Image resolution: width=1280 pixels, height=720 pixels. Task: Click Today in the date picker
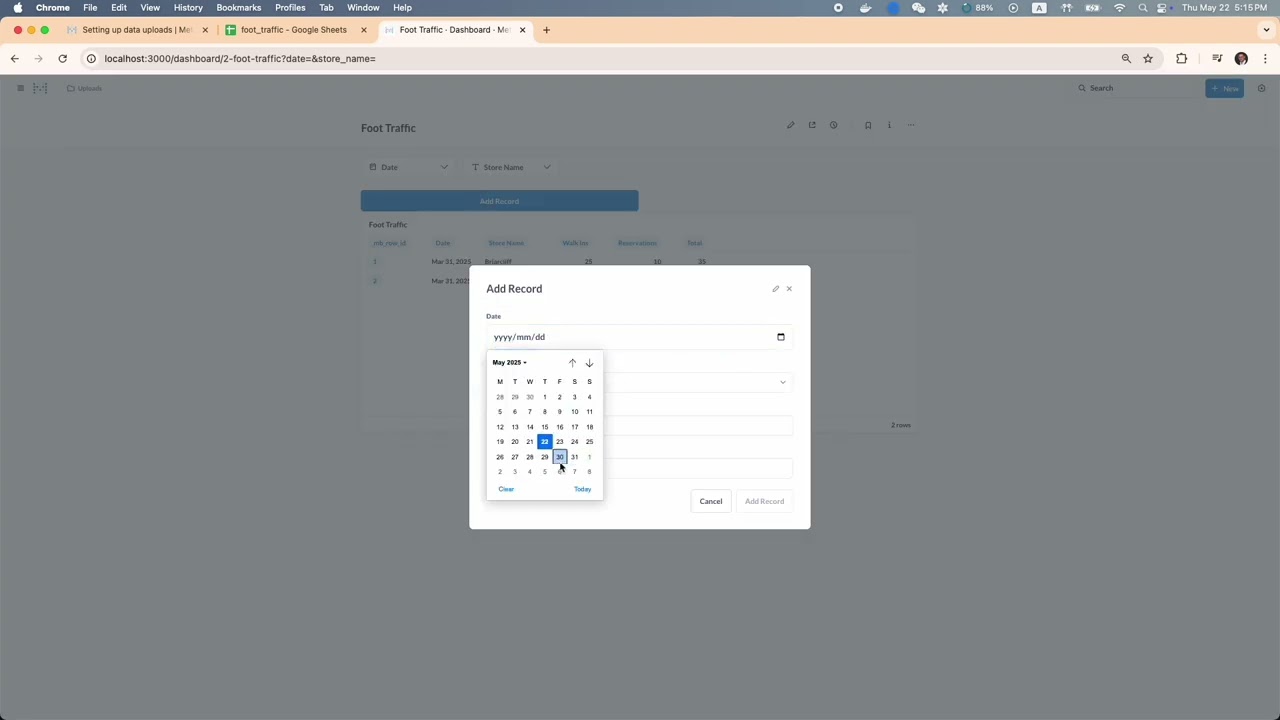click(x=582, y=489)
